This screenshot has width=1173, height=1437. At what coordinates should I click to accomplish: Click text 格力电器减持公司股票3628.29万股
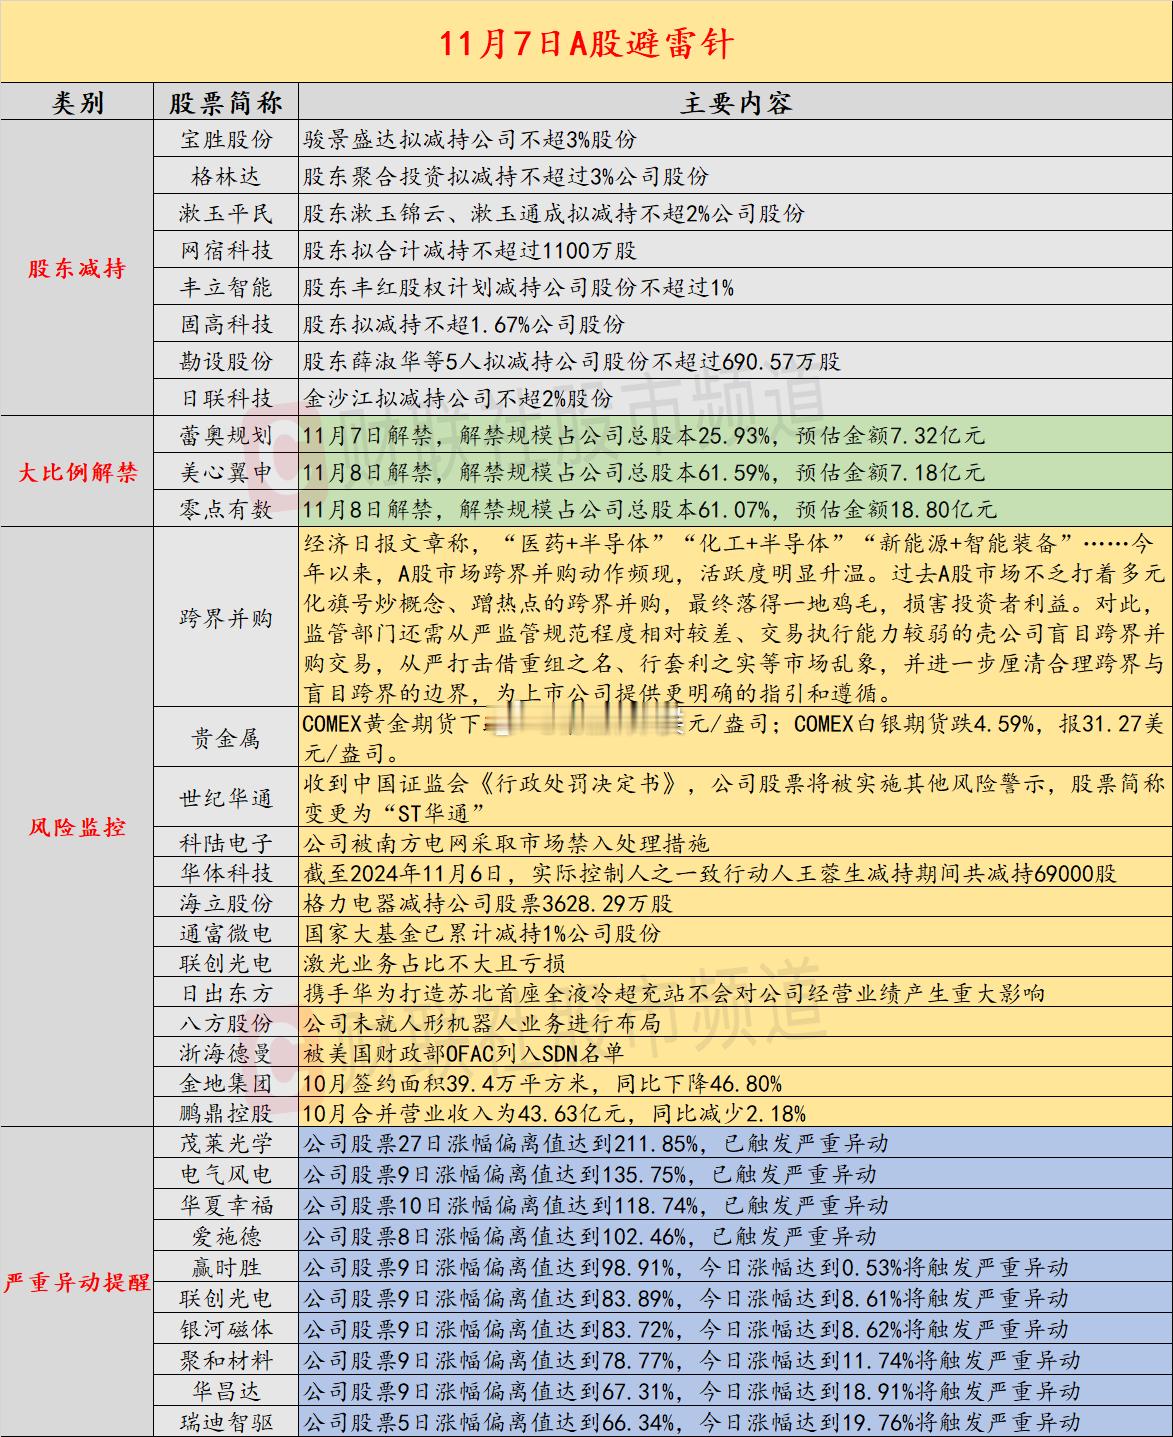(488, 903)
